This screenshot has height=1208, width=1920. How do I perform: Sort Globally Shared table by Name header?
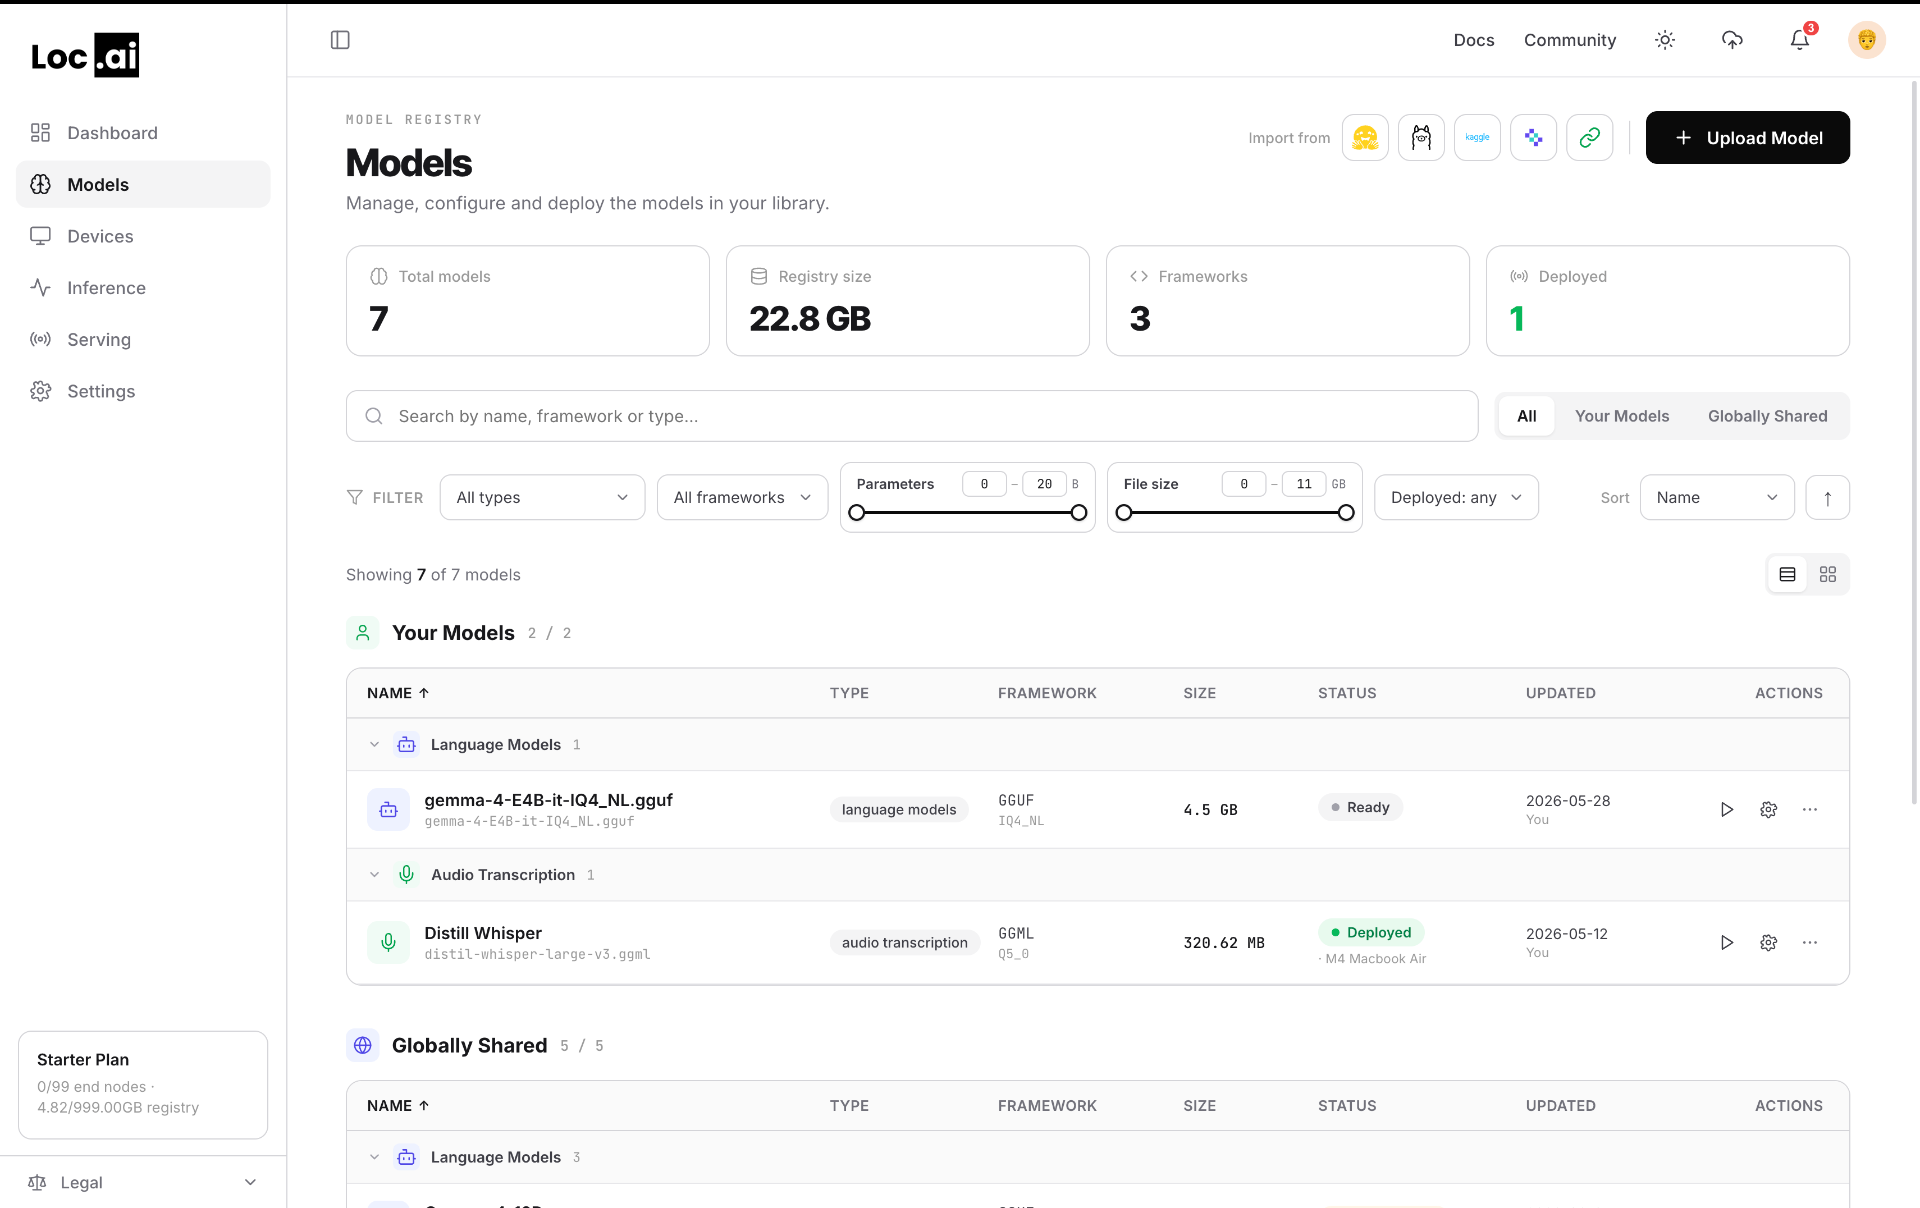[398, 1106]
